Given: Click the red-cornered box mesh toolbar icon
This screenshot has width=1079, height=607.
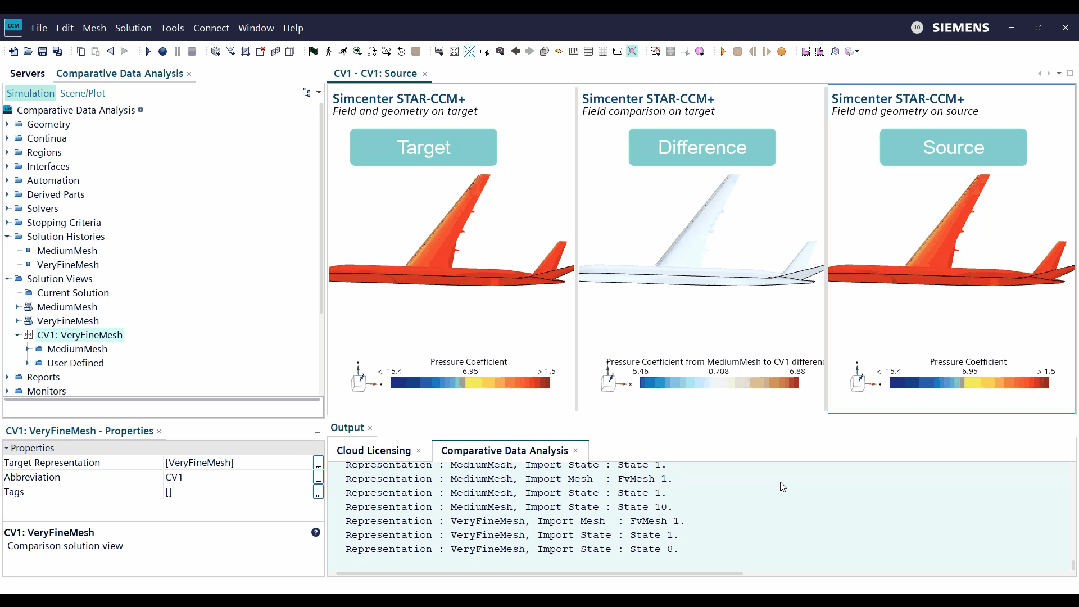Looking at the screenshot, I should click(x=260, y=52).
